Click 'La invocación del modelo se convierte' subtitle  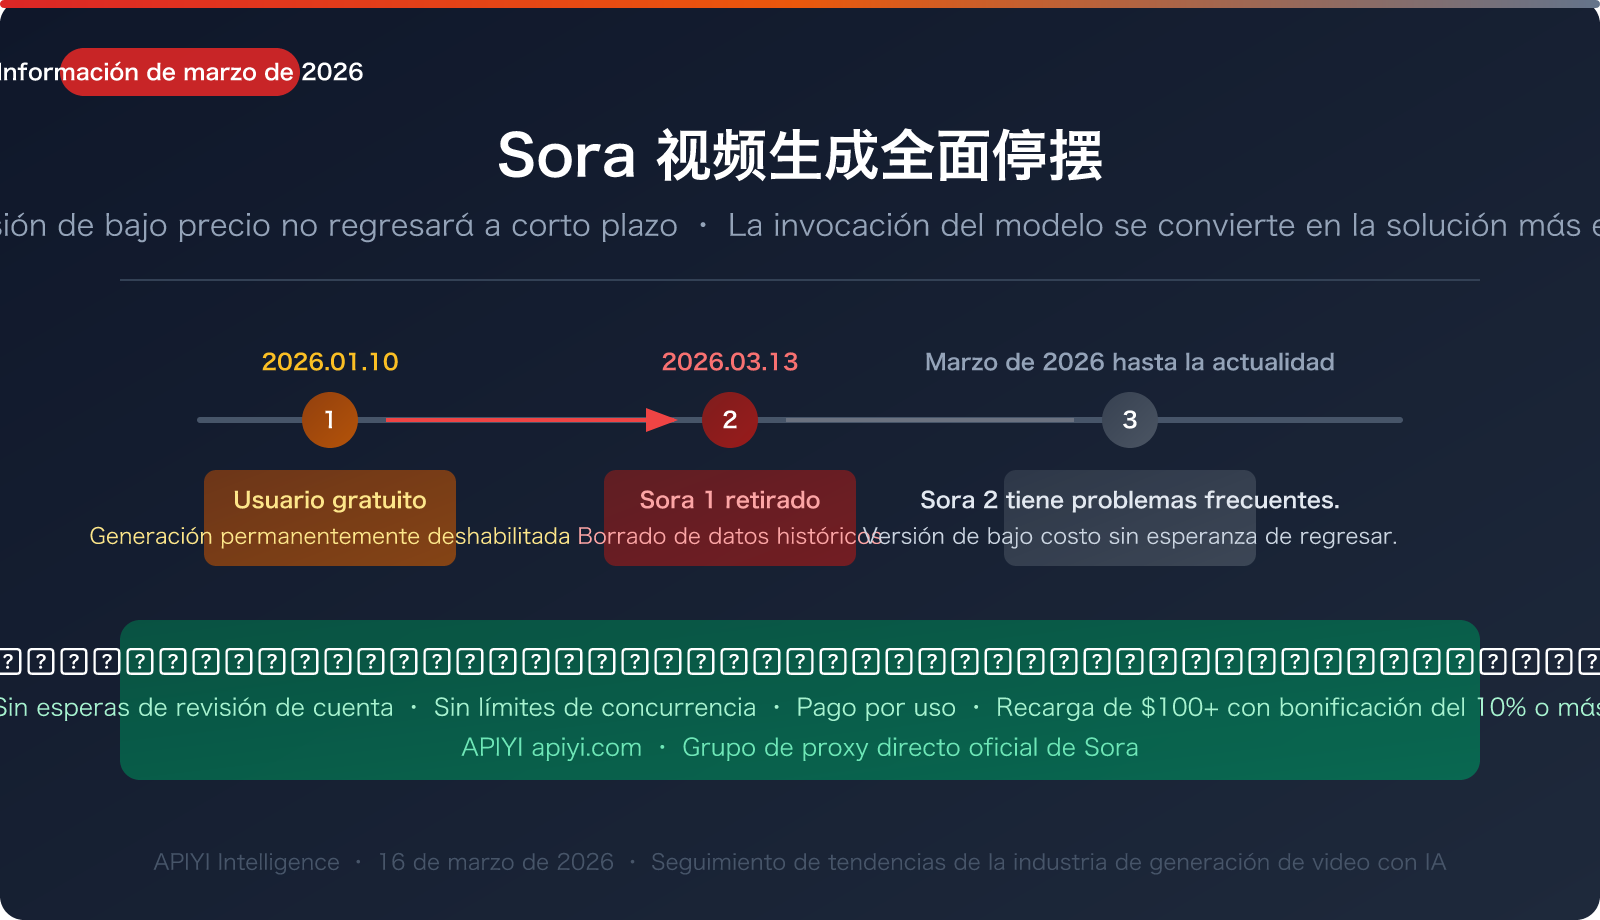coord(1010,225)
